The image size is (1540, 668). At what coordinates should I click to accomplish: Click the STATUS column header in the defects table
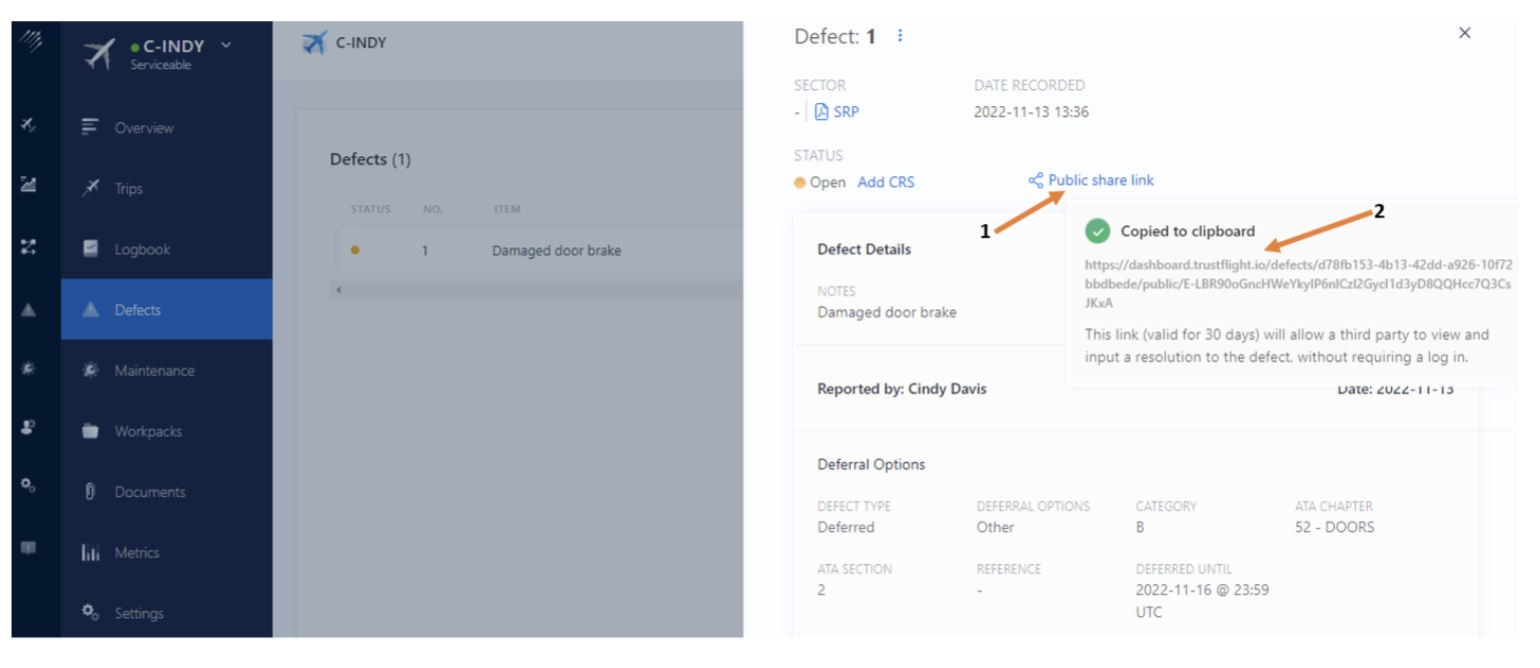click(x=370, y=209)
